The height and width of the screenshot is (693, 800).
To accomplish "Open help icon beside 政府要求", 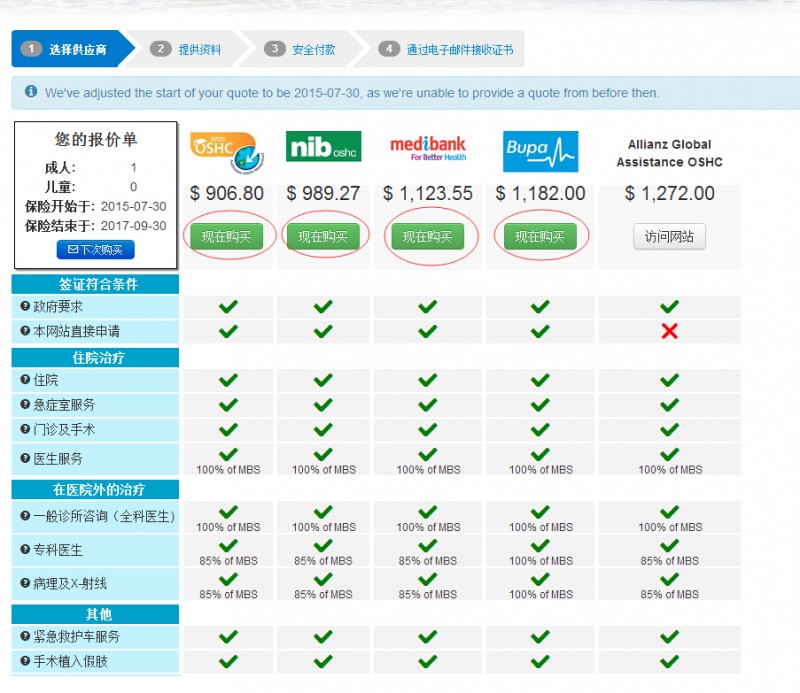I will pos(25,306).
